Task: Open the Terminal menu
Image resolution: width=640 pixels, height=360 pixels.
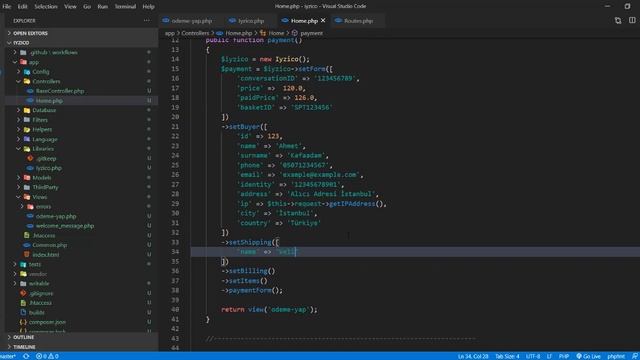Action: 125,7
